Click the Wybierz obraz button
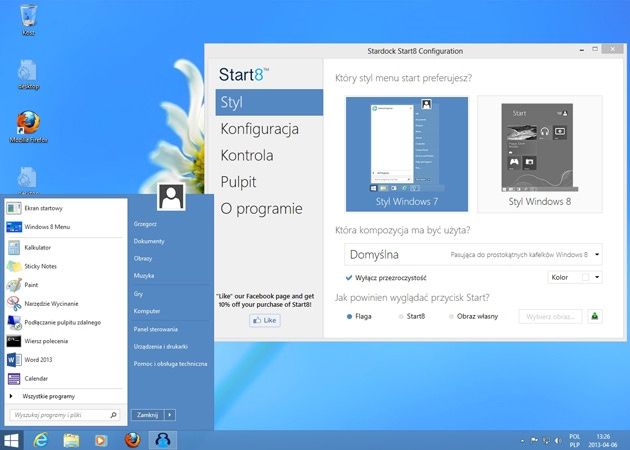630x450 pixels. click(x=550, y=316)
